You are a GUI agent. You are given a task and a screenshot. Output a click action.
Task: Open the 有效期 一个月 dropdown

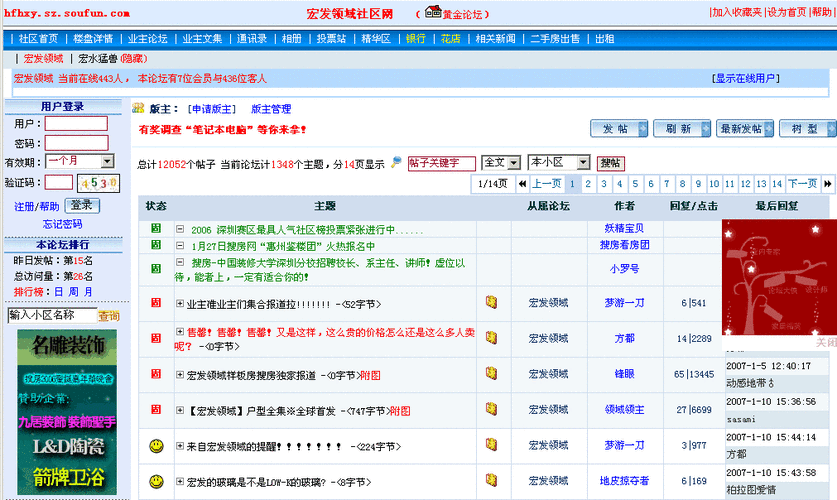click(107, 161)
